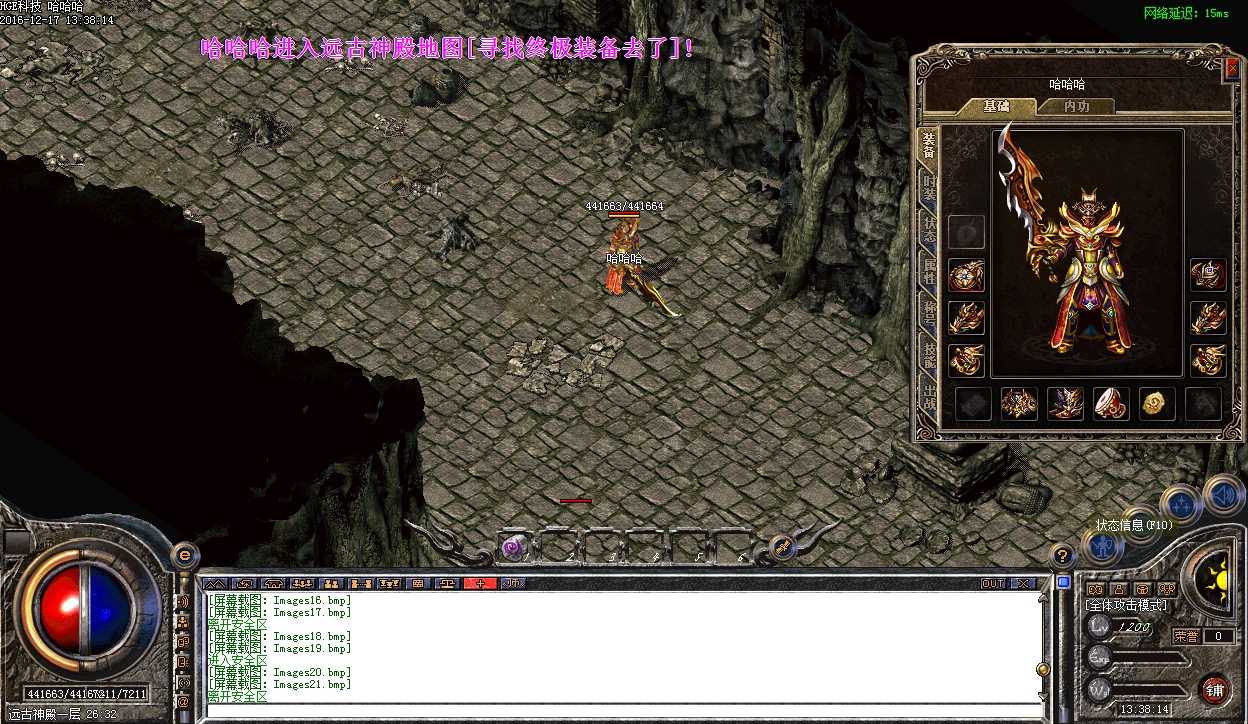The image size is (1248, 724).
Task: Click the chat scrollbar up arrow
Action: pyautogui.click(x=1043, y=598)
